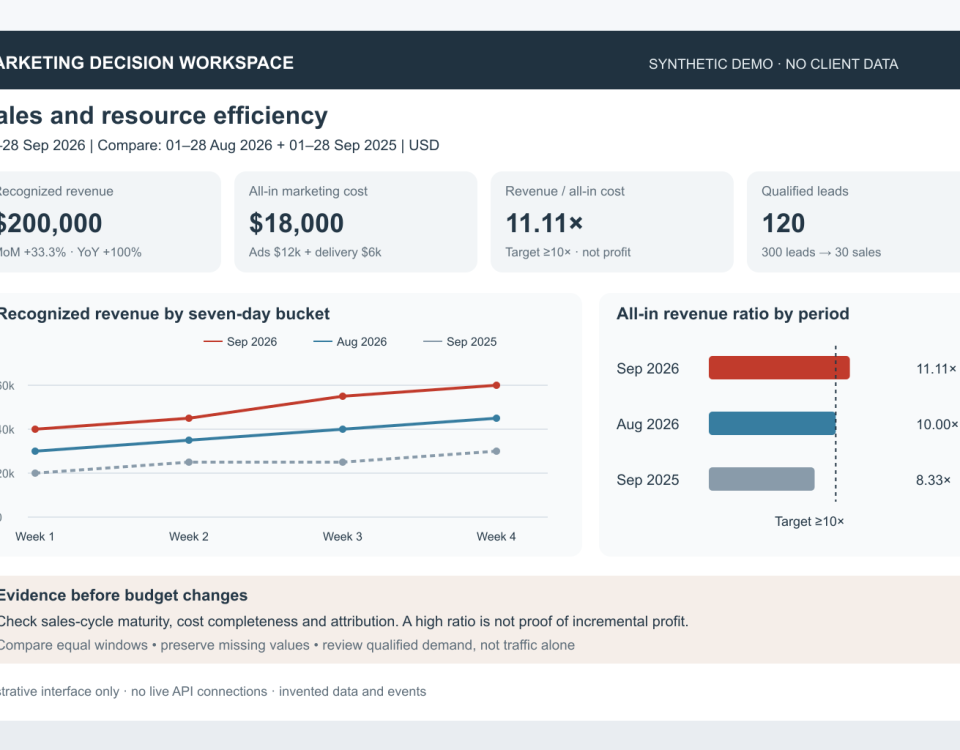Screen dimensions: 960x750
Task: Click 'MoM +33.3% · YoY +100%' text
Action: 70,252
